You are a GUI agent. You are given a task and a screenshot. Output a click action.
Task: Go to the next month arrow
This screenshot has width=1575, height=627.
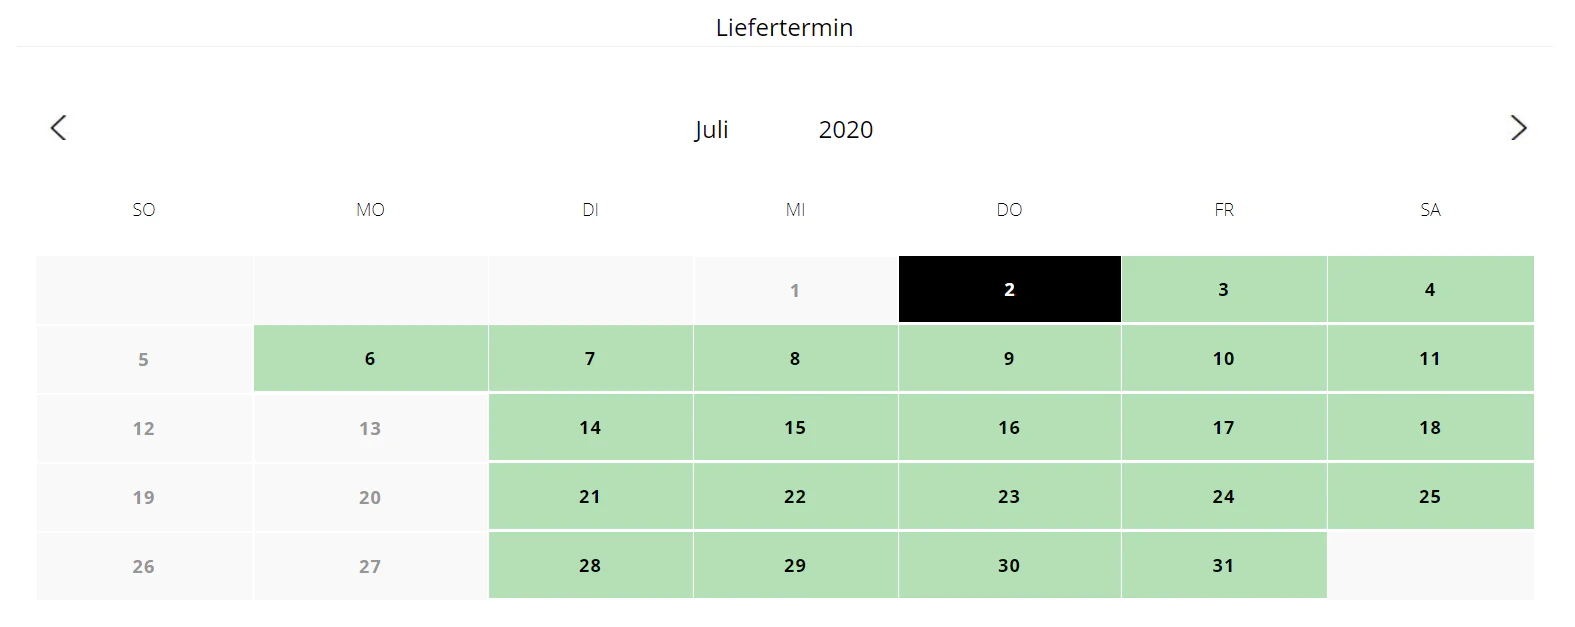pyautogui.click(x=1518, y=128)
